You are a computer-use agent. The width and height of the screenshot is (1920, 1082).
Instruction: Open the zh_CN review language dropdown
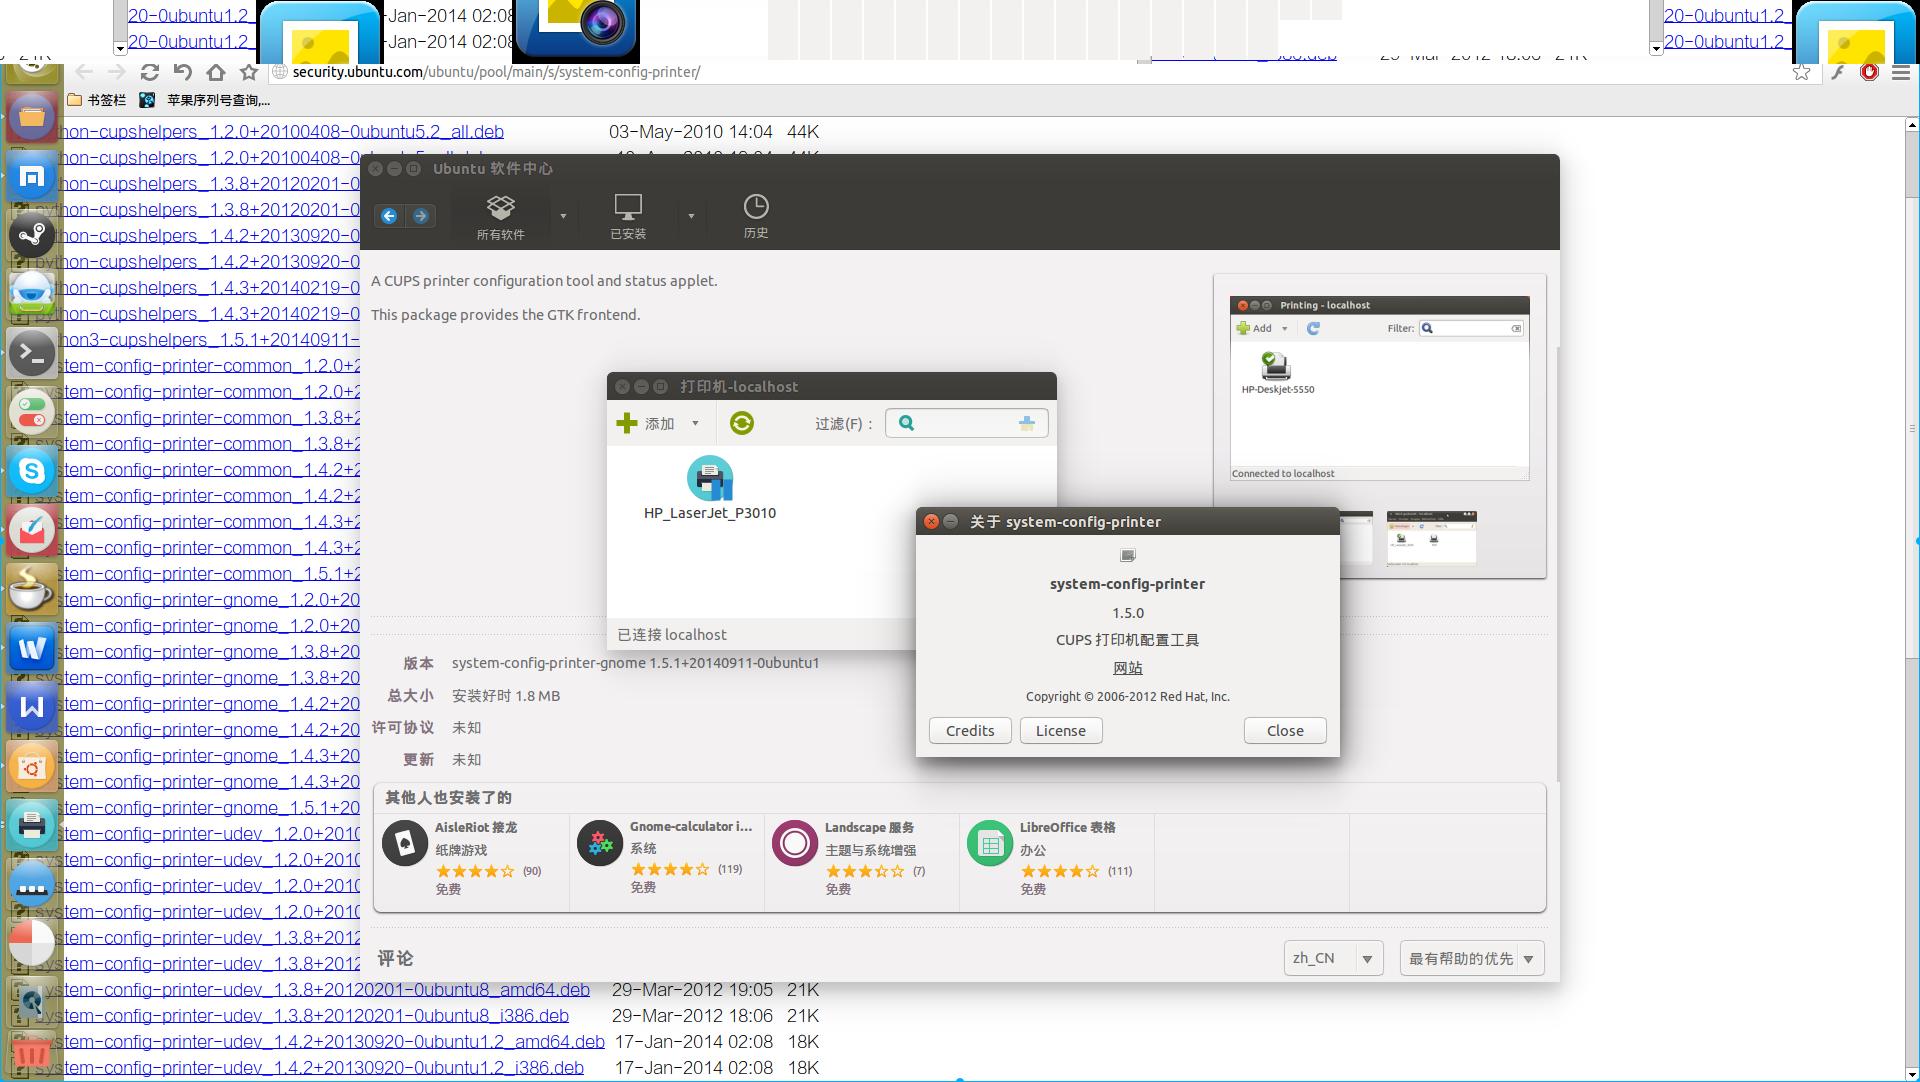click(1334, 958)
